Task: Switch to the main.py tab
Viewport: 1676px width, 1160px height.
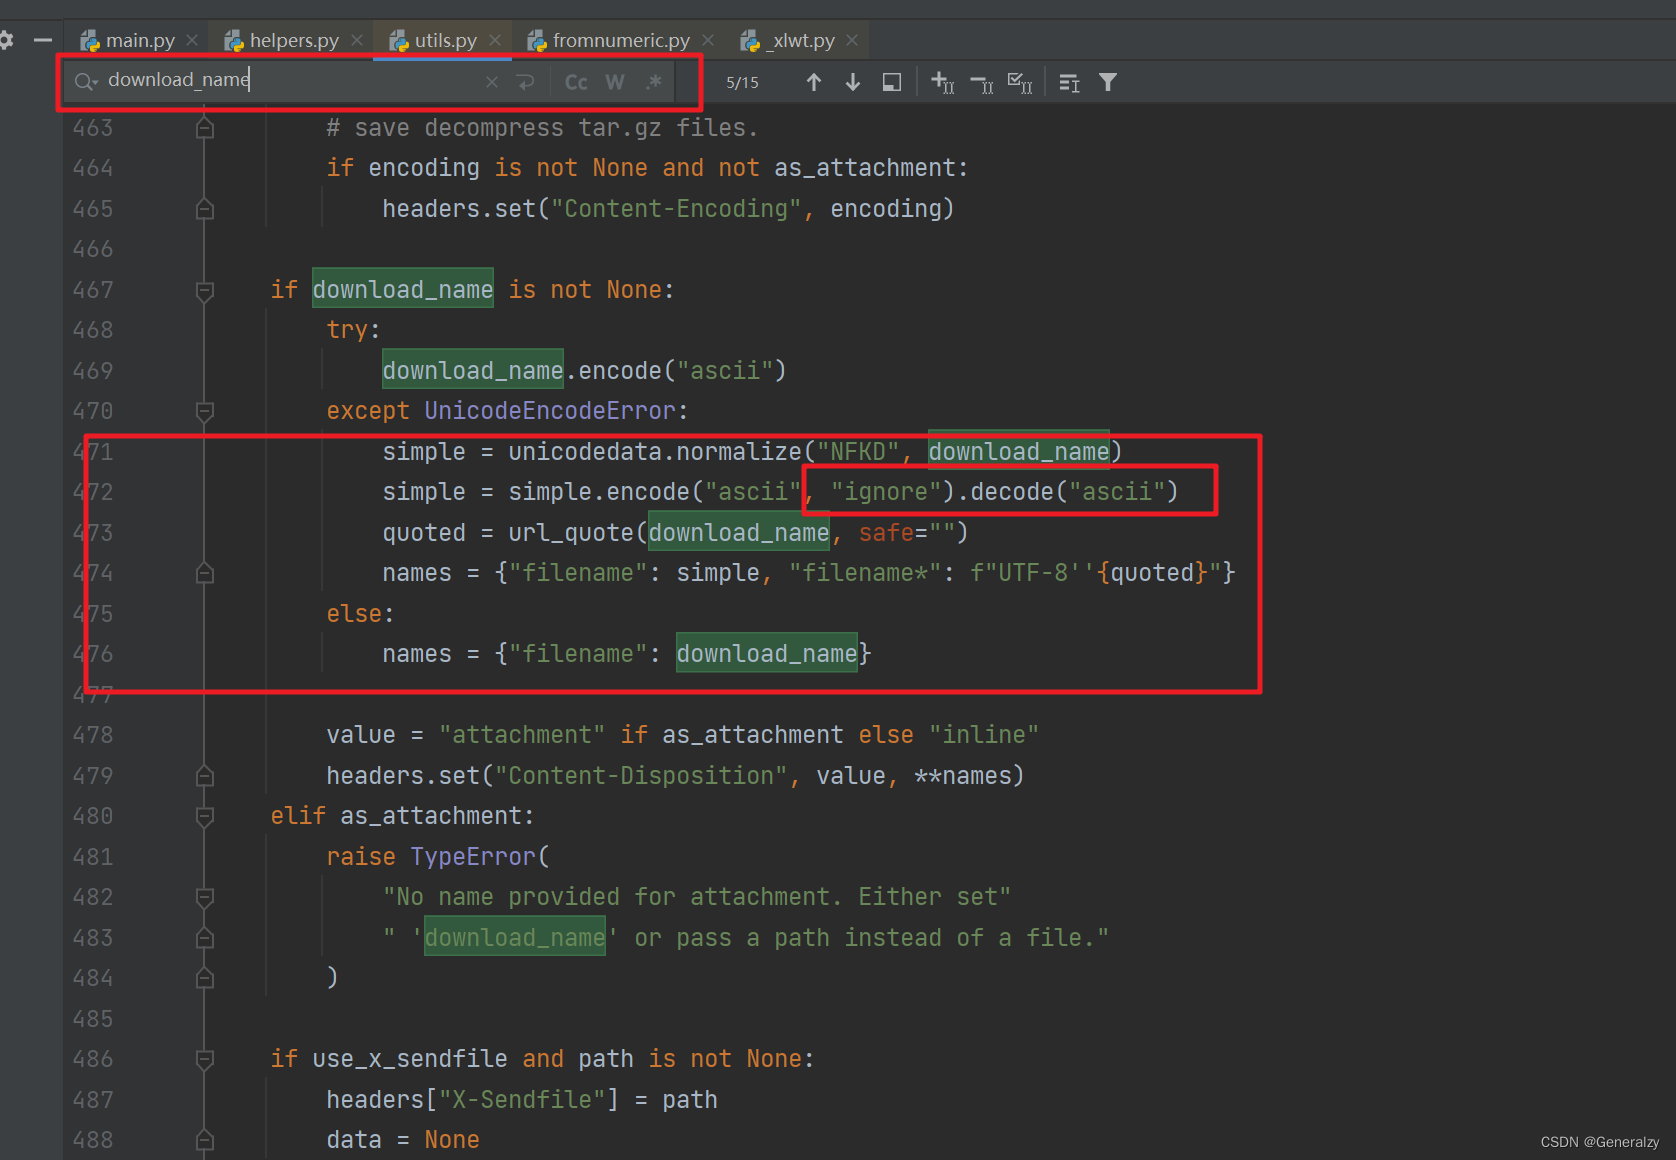Action: point(140,40)
